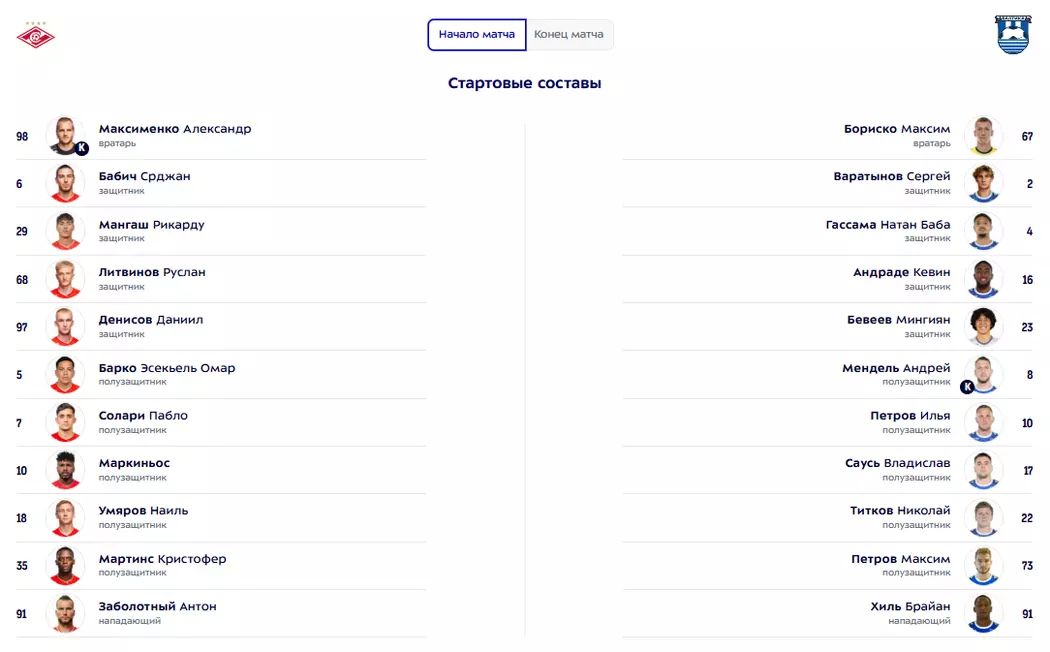Click the Заболотный Антон name link
1050x652 pixels.
tap(157, 607)
